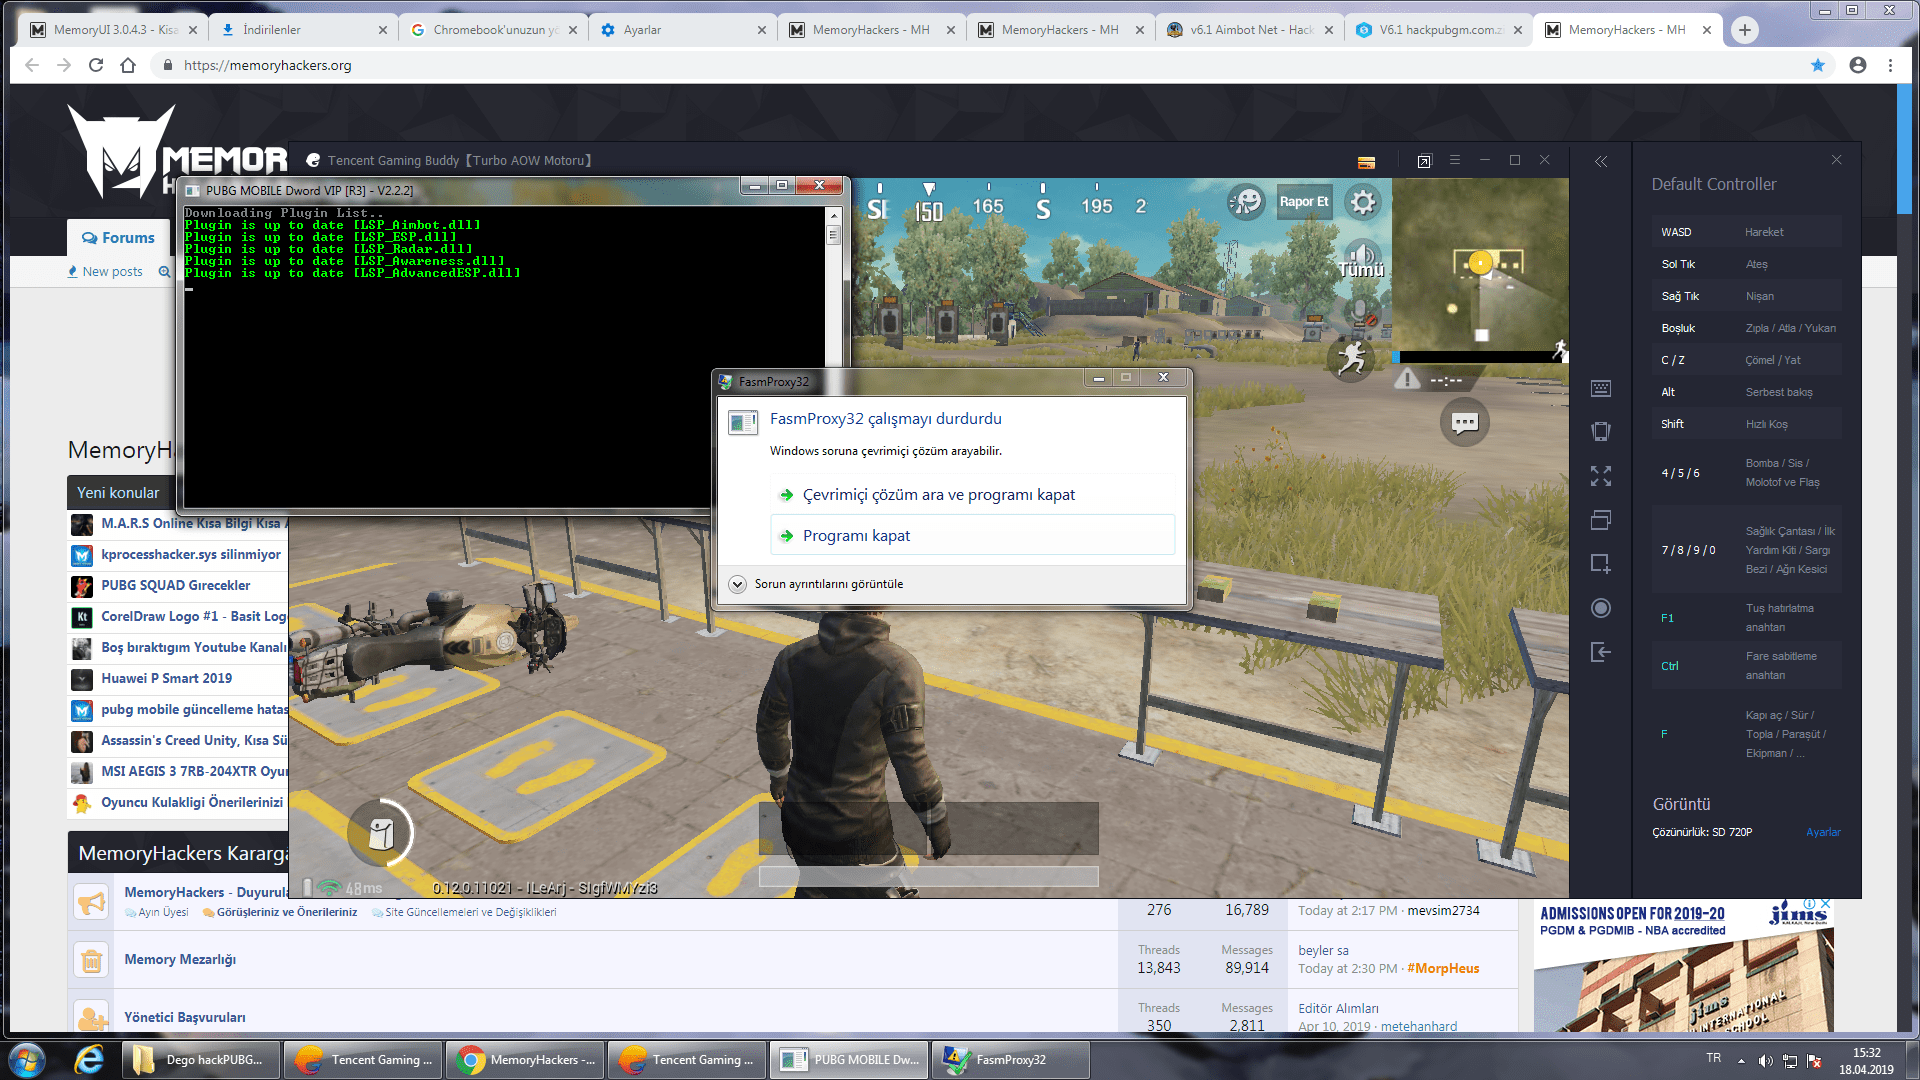Click the Chrome address bar
The width and height of the screenshot is (1920, 1080).
pyautogui.click(x=980, y=65)
